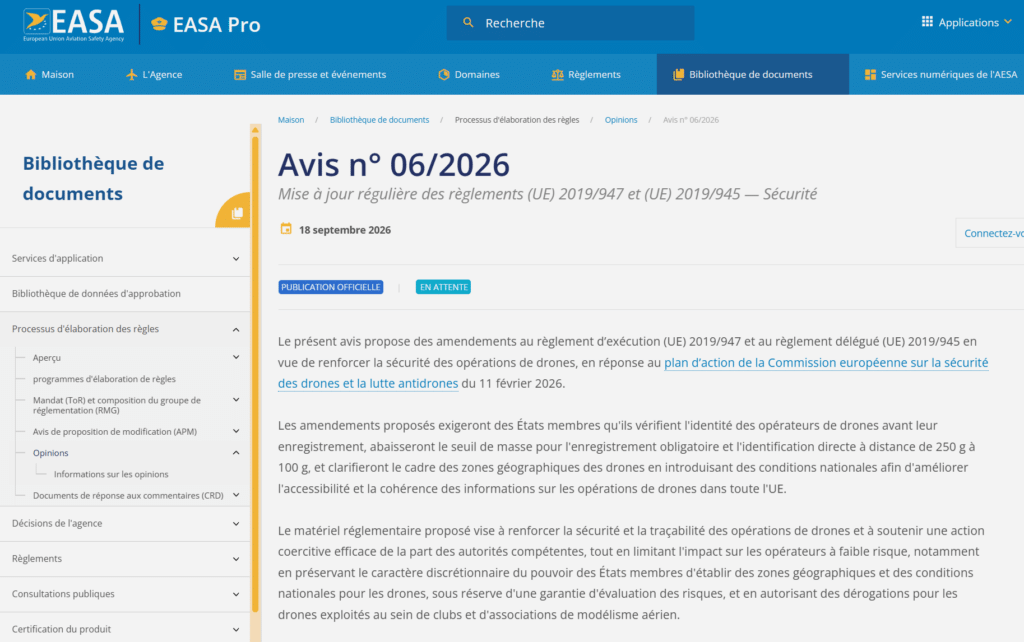
Task: Open Services numériques de l'AESA menu
Action: 940,74
